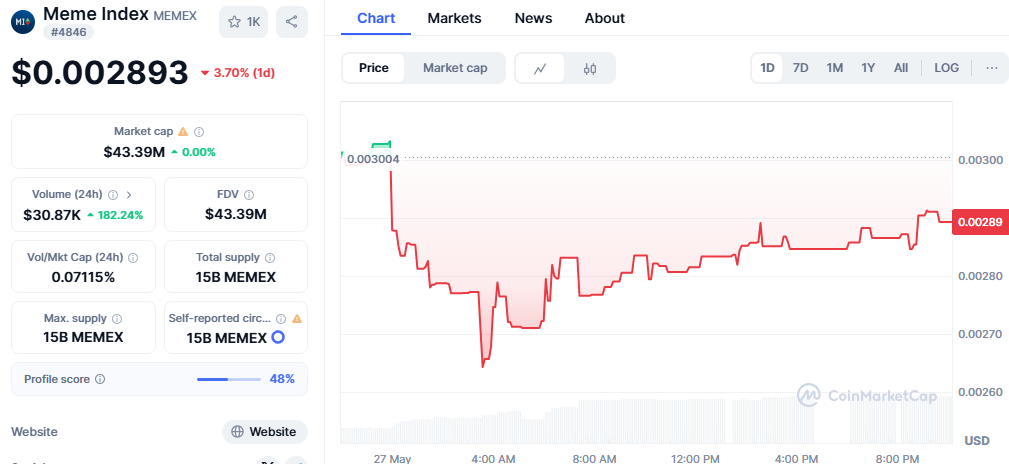Screen dimensions: 1009x464
Task: Open the Chart tab
Action: [x=376, y=19]
